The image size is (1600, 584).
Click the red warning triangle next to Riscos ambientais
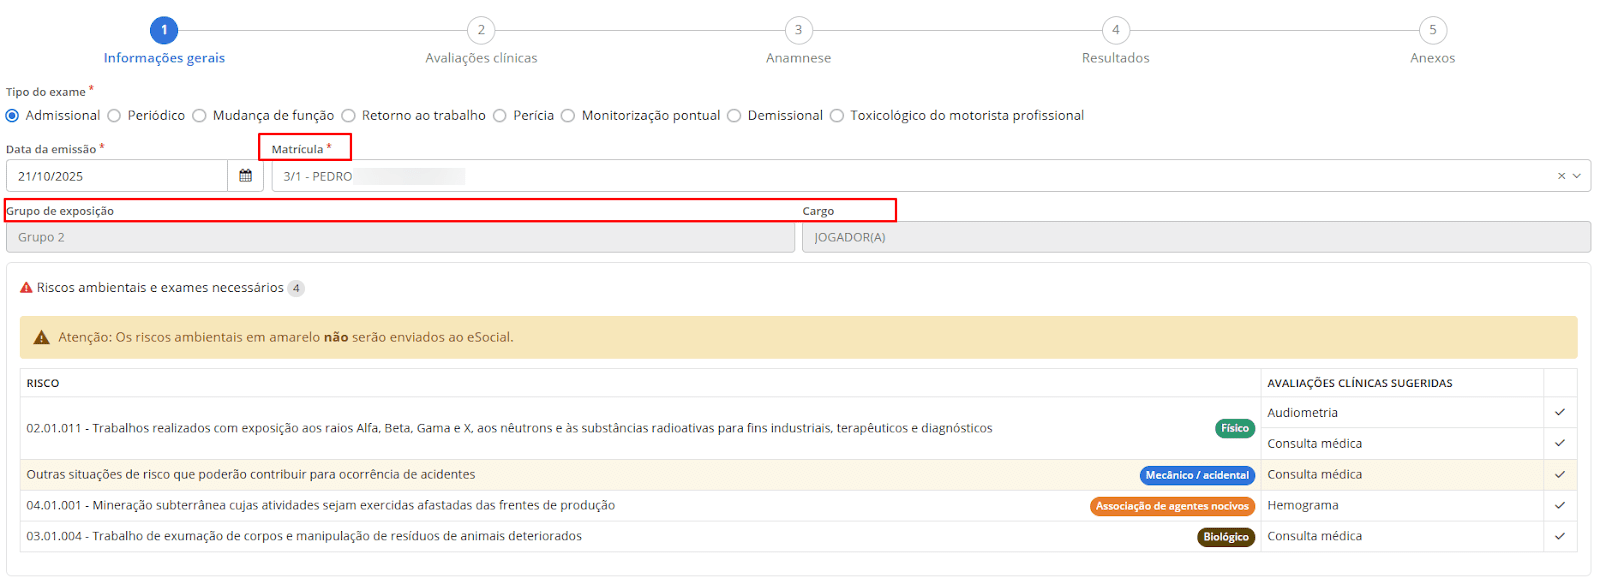(27, 288)
